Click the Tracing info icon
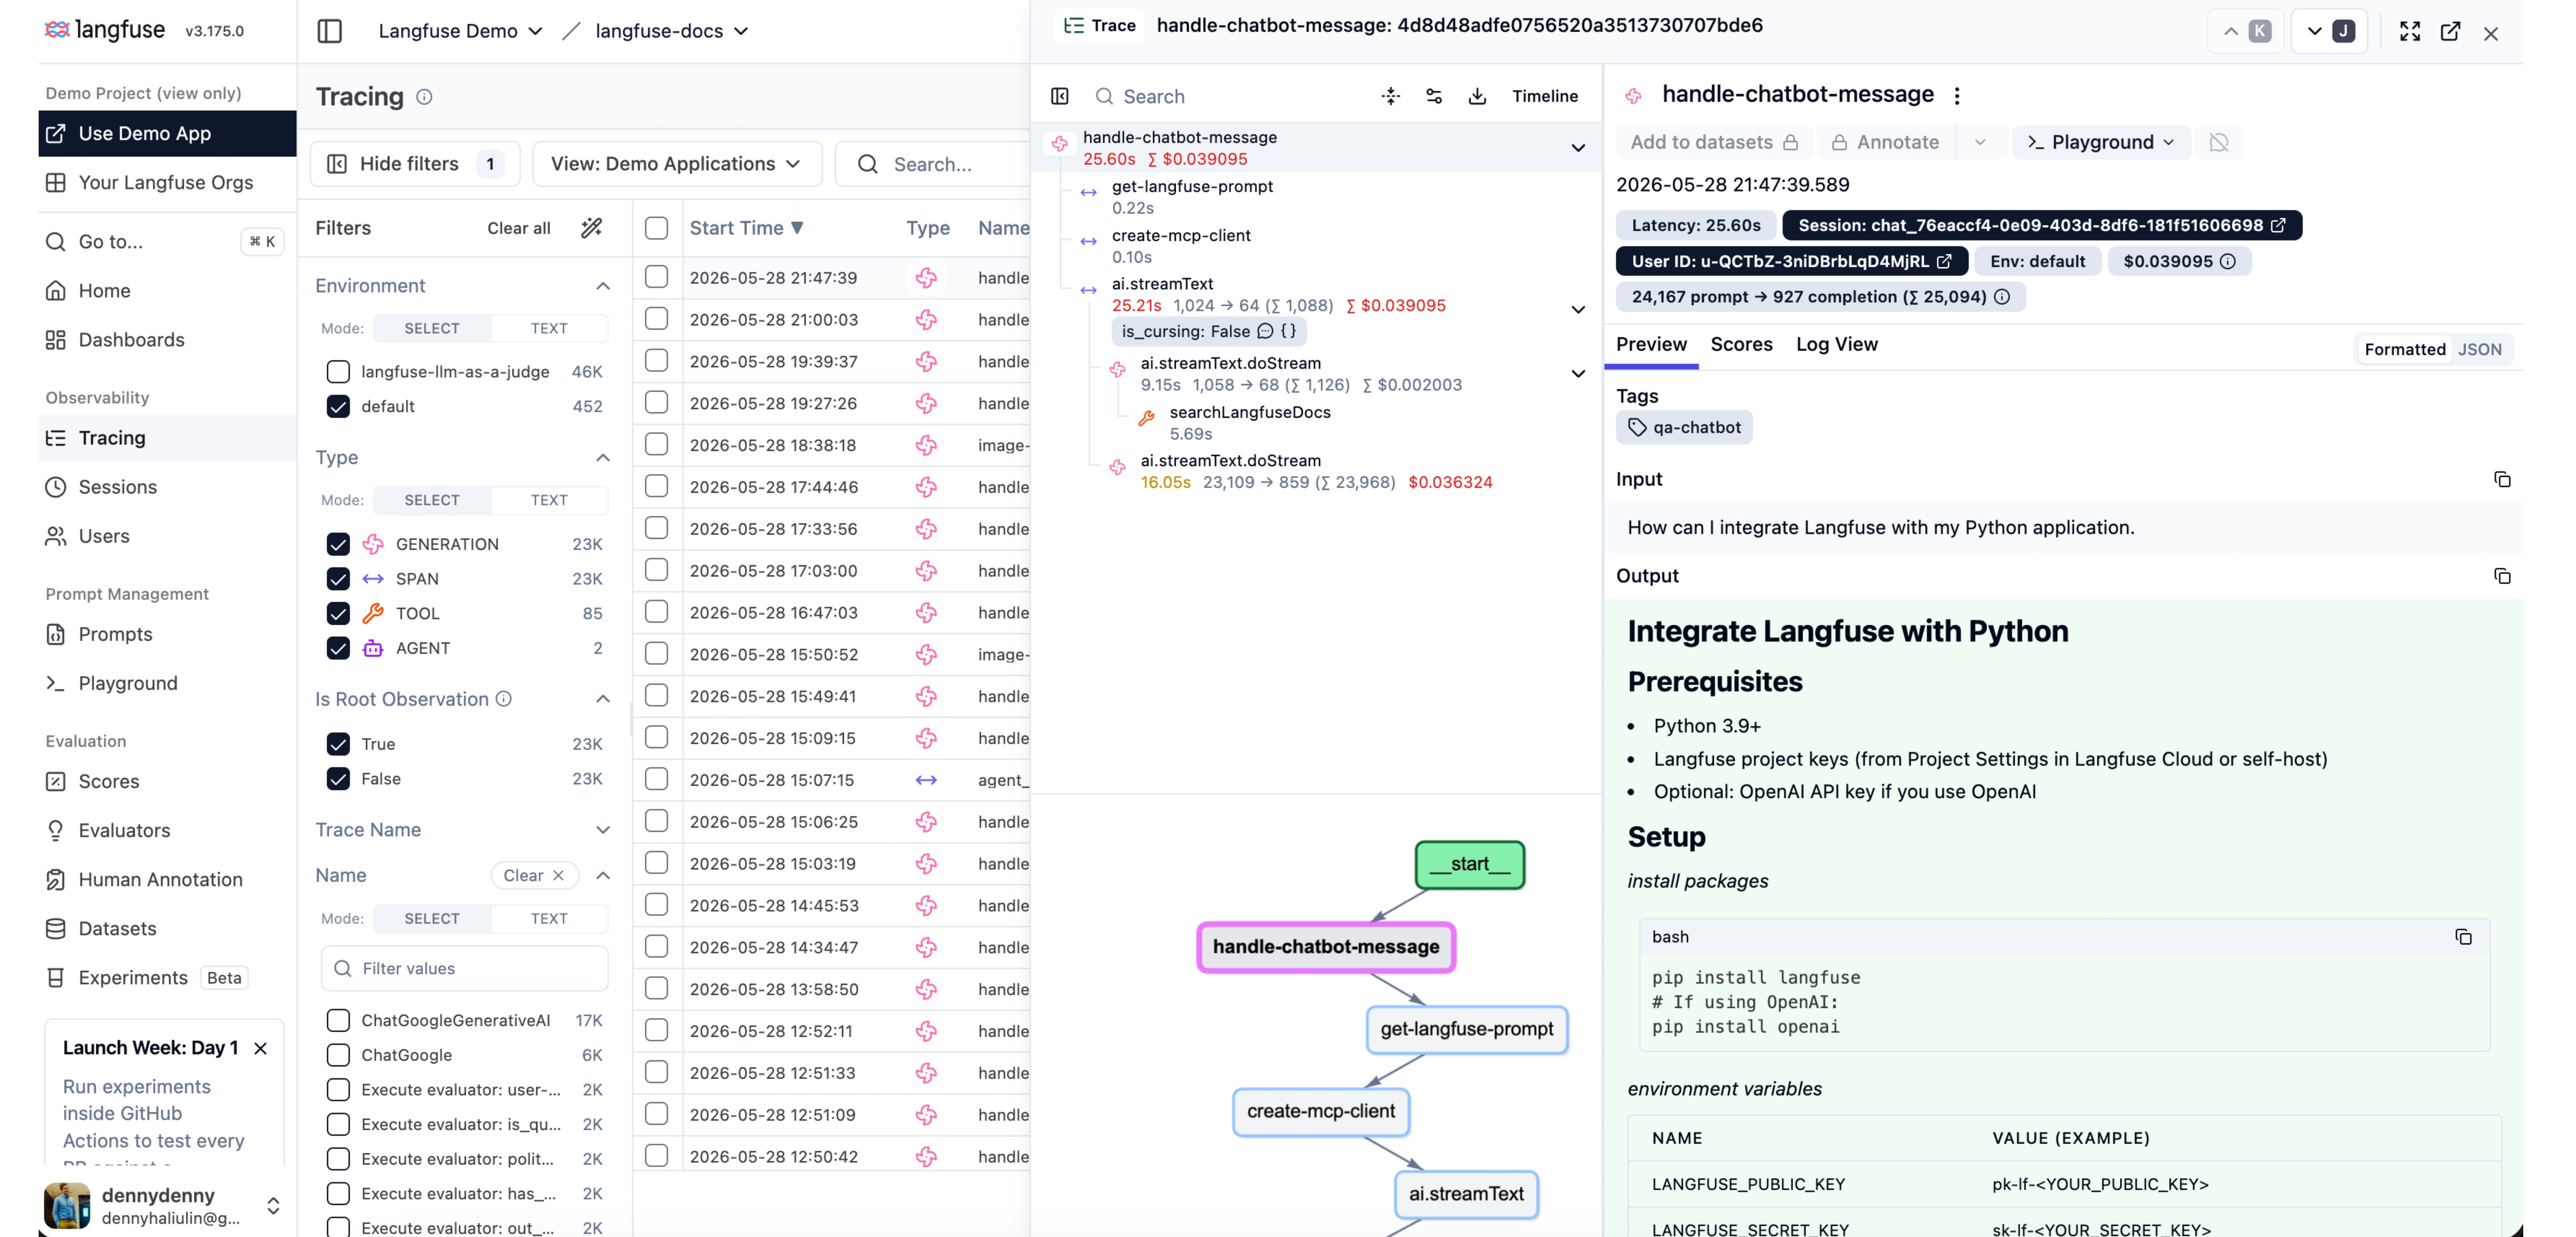 (x=424, y=97)
